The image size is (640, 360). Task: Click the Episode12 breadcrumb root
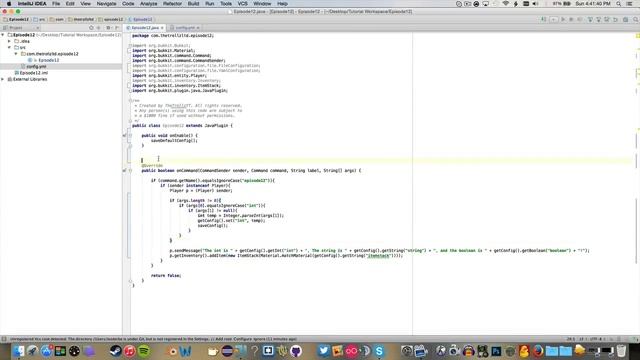click(x=16, y=19)
